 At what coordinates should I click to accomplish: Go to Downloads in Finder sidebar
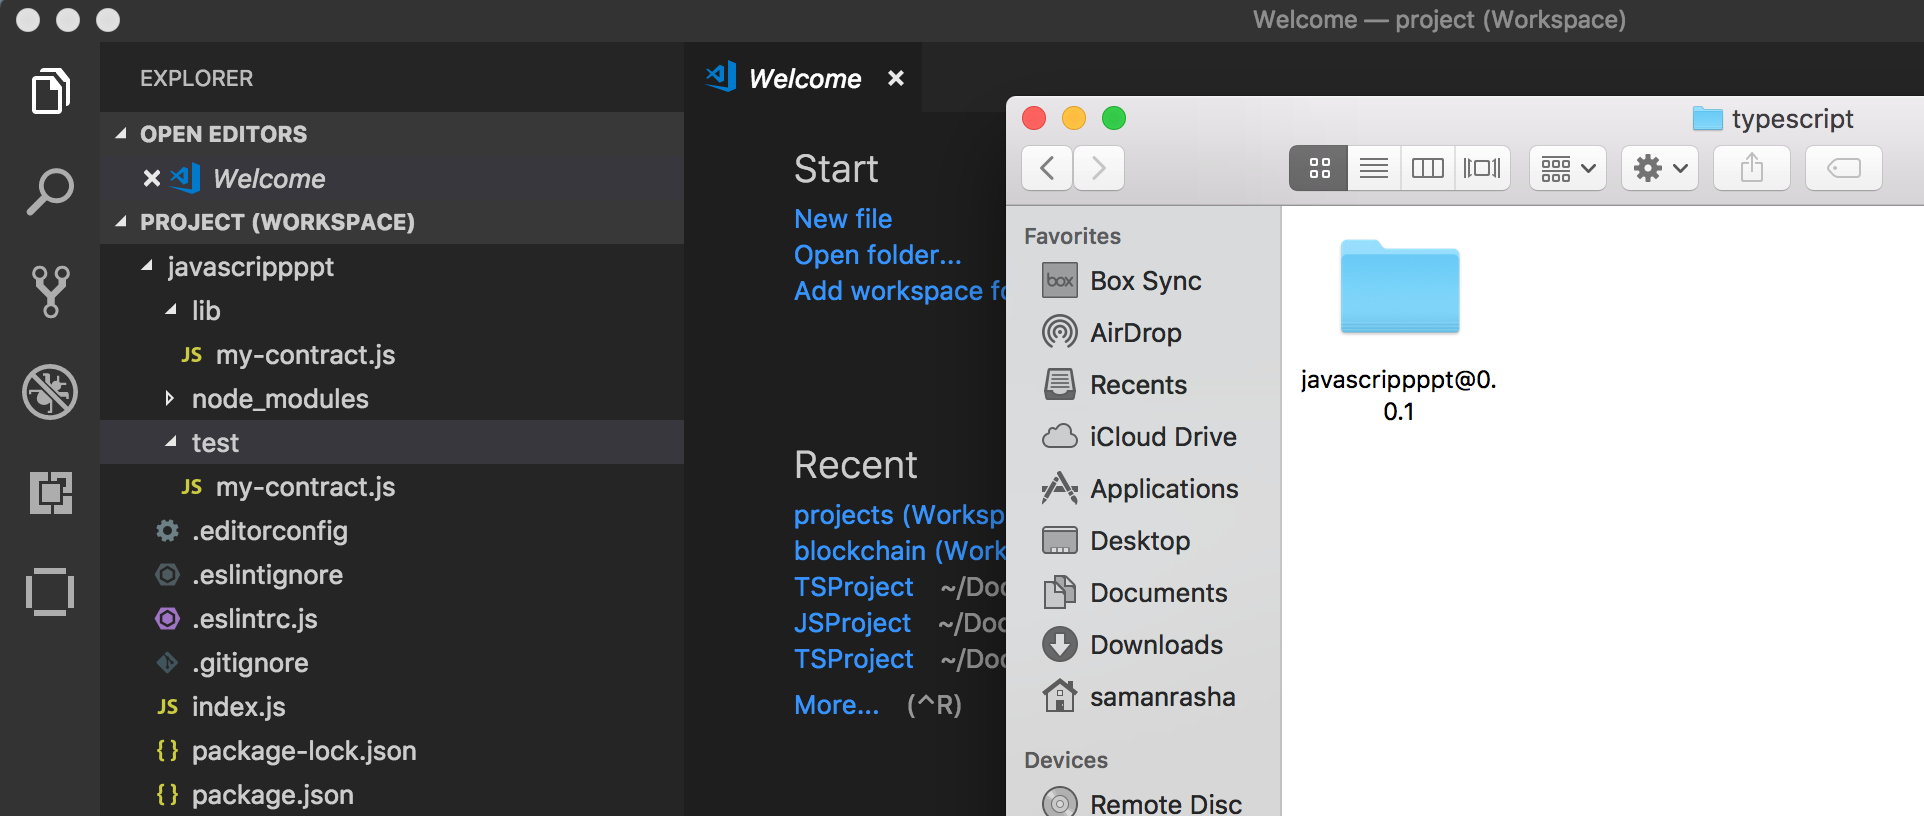[1143, 645]
